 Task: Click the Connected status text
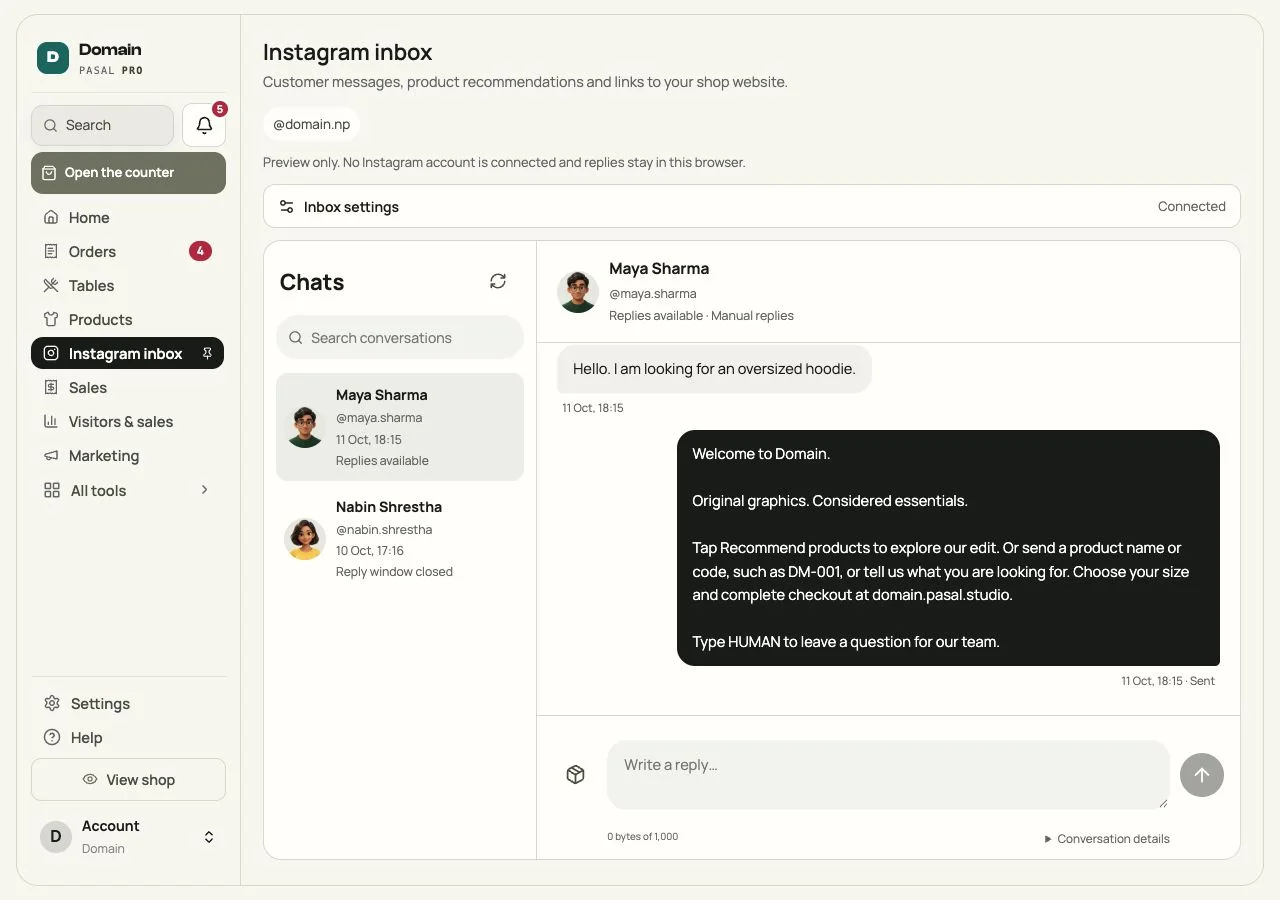click(x=1191, y=206)
